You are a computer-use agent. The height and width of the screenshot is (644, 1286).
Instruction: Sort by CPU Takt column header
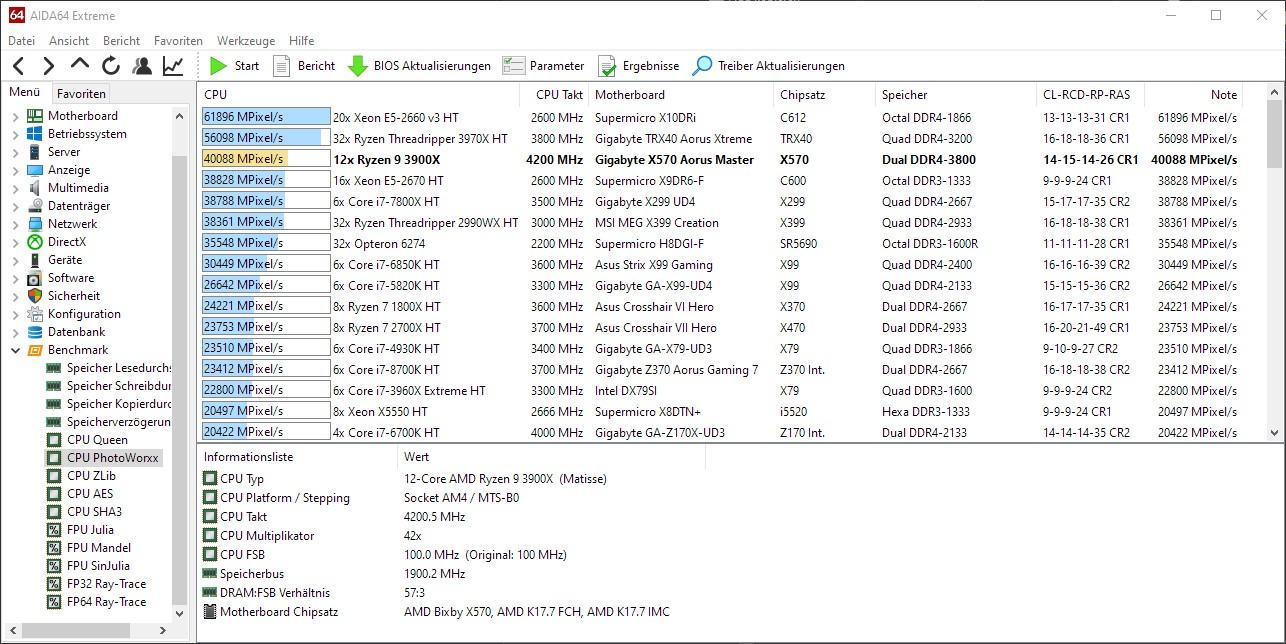tap(554, 95)
